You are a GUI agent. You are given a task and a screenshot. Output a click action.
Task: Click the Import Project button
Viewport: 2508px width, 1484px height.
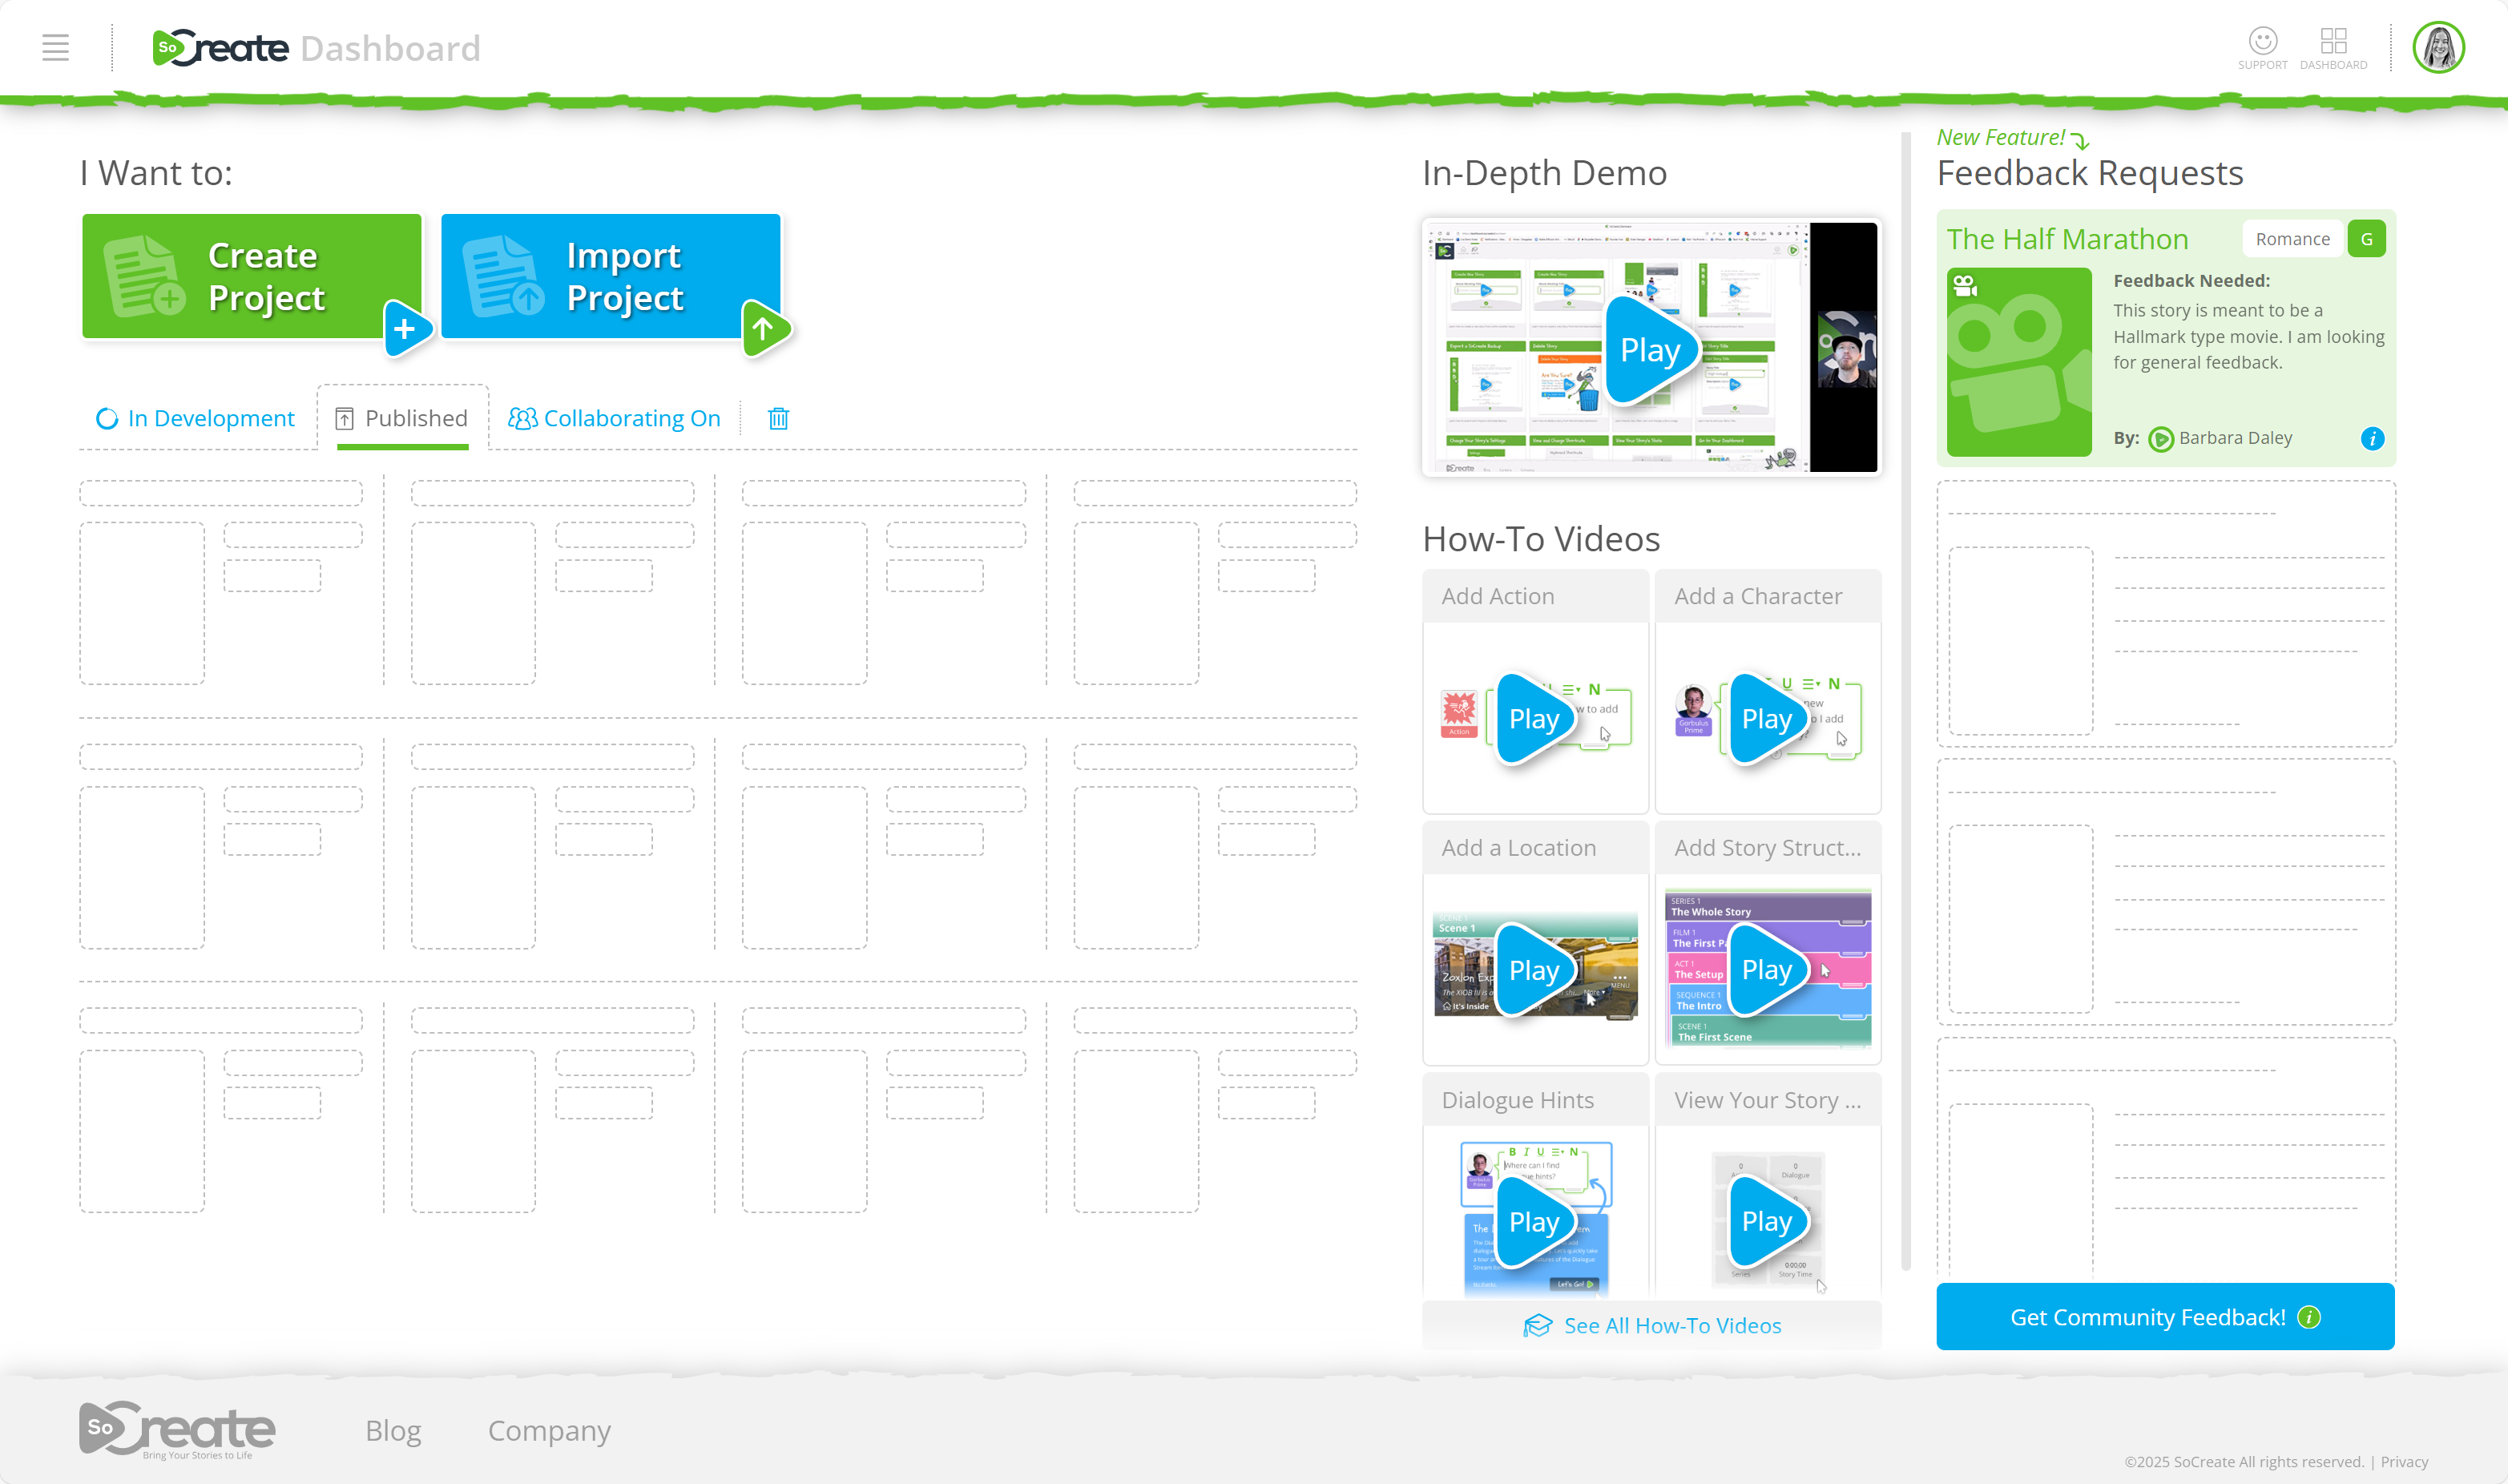click(610, 277)
